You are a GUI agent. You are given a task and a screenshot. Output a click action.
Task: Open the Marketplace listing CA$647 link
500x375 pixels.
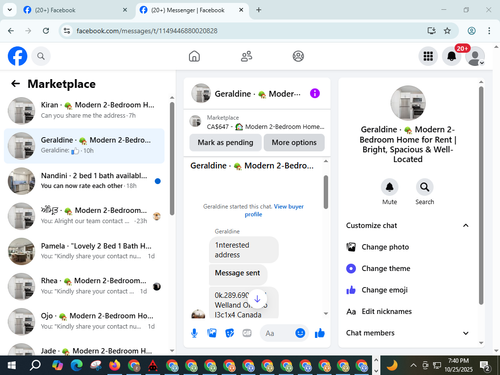[257, 122]
